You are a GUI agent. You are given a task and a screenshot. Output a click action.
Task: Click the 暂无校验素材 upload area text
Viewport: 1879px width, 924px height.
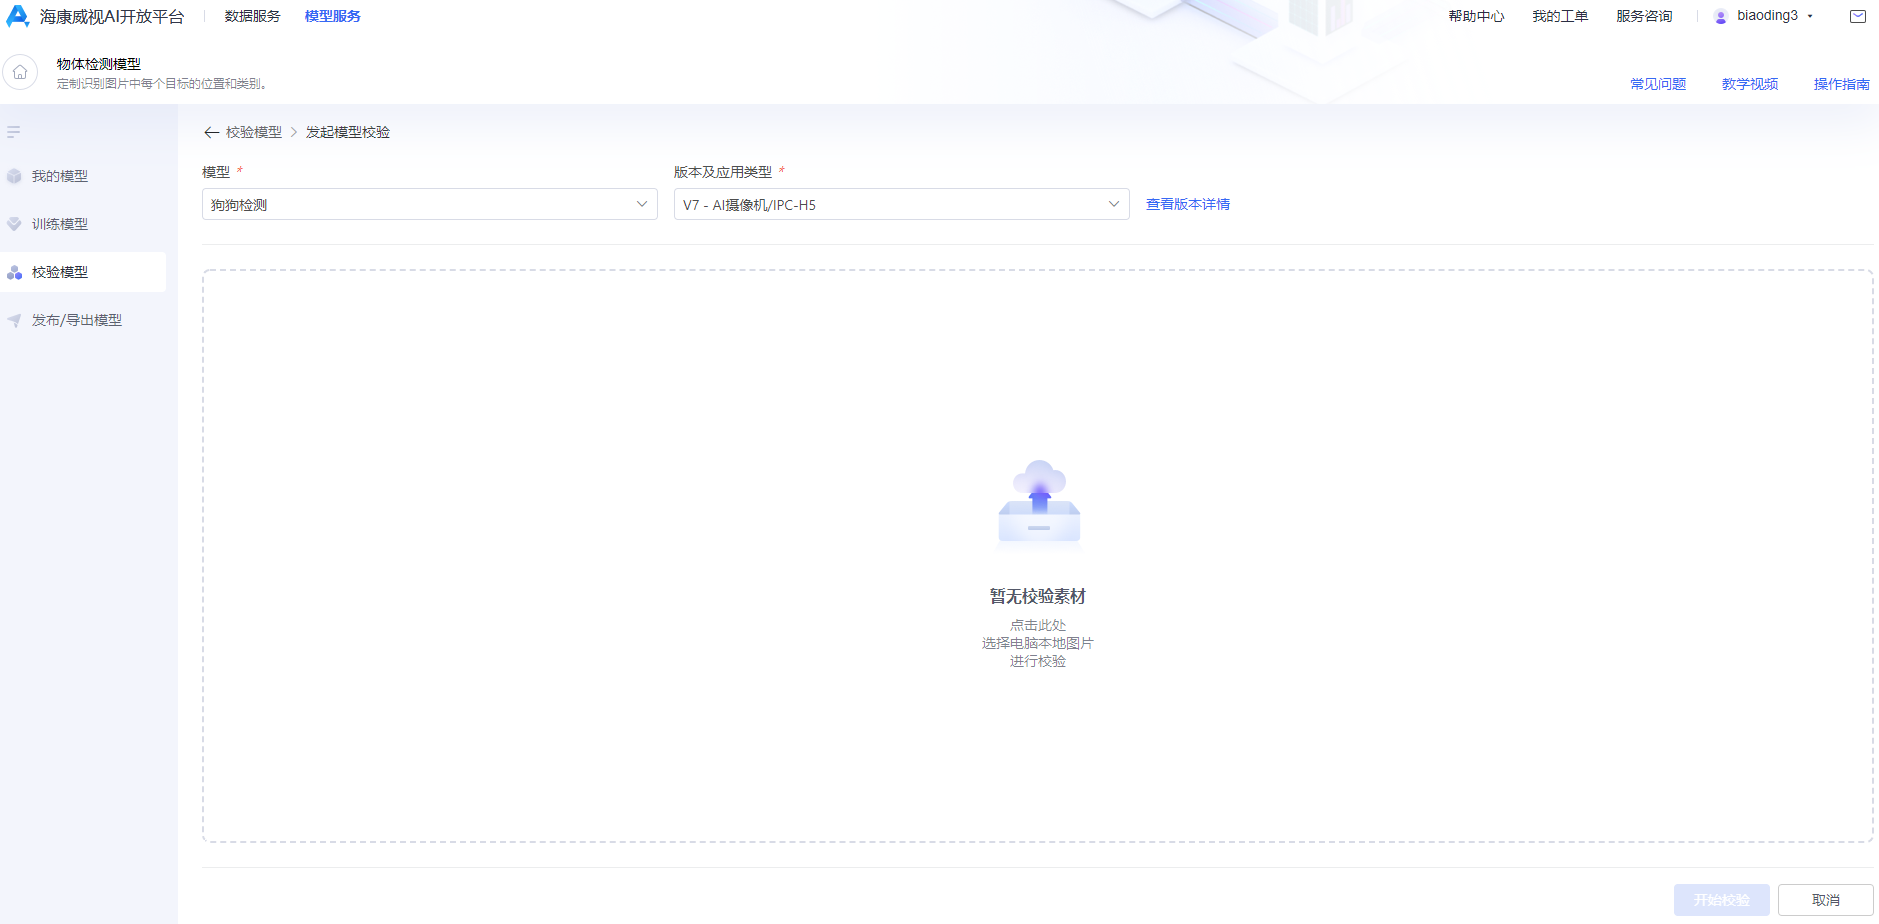(1037, 596)
